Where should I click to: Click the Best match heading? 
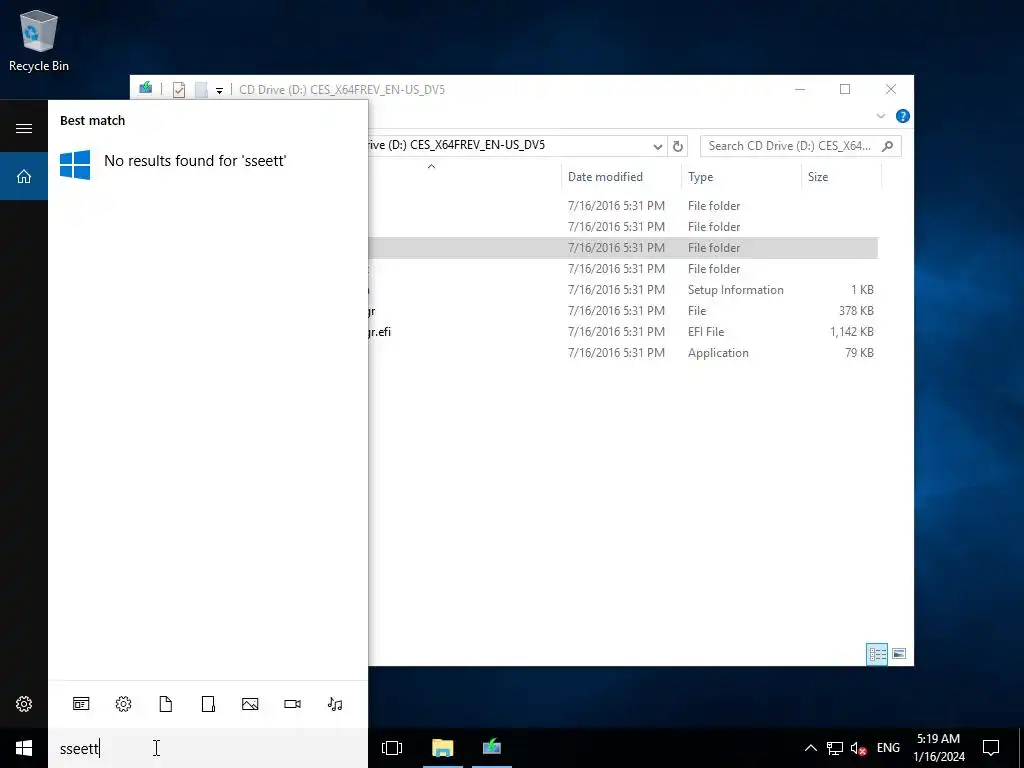tap(92, 121)
